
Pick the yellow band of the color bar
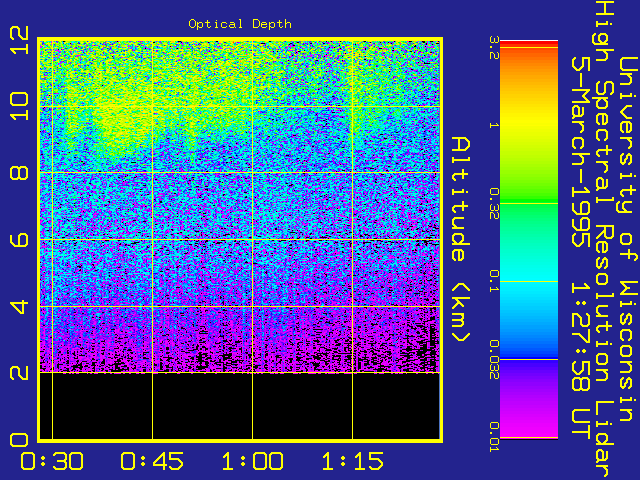(x=529, y=120)
